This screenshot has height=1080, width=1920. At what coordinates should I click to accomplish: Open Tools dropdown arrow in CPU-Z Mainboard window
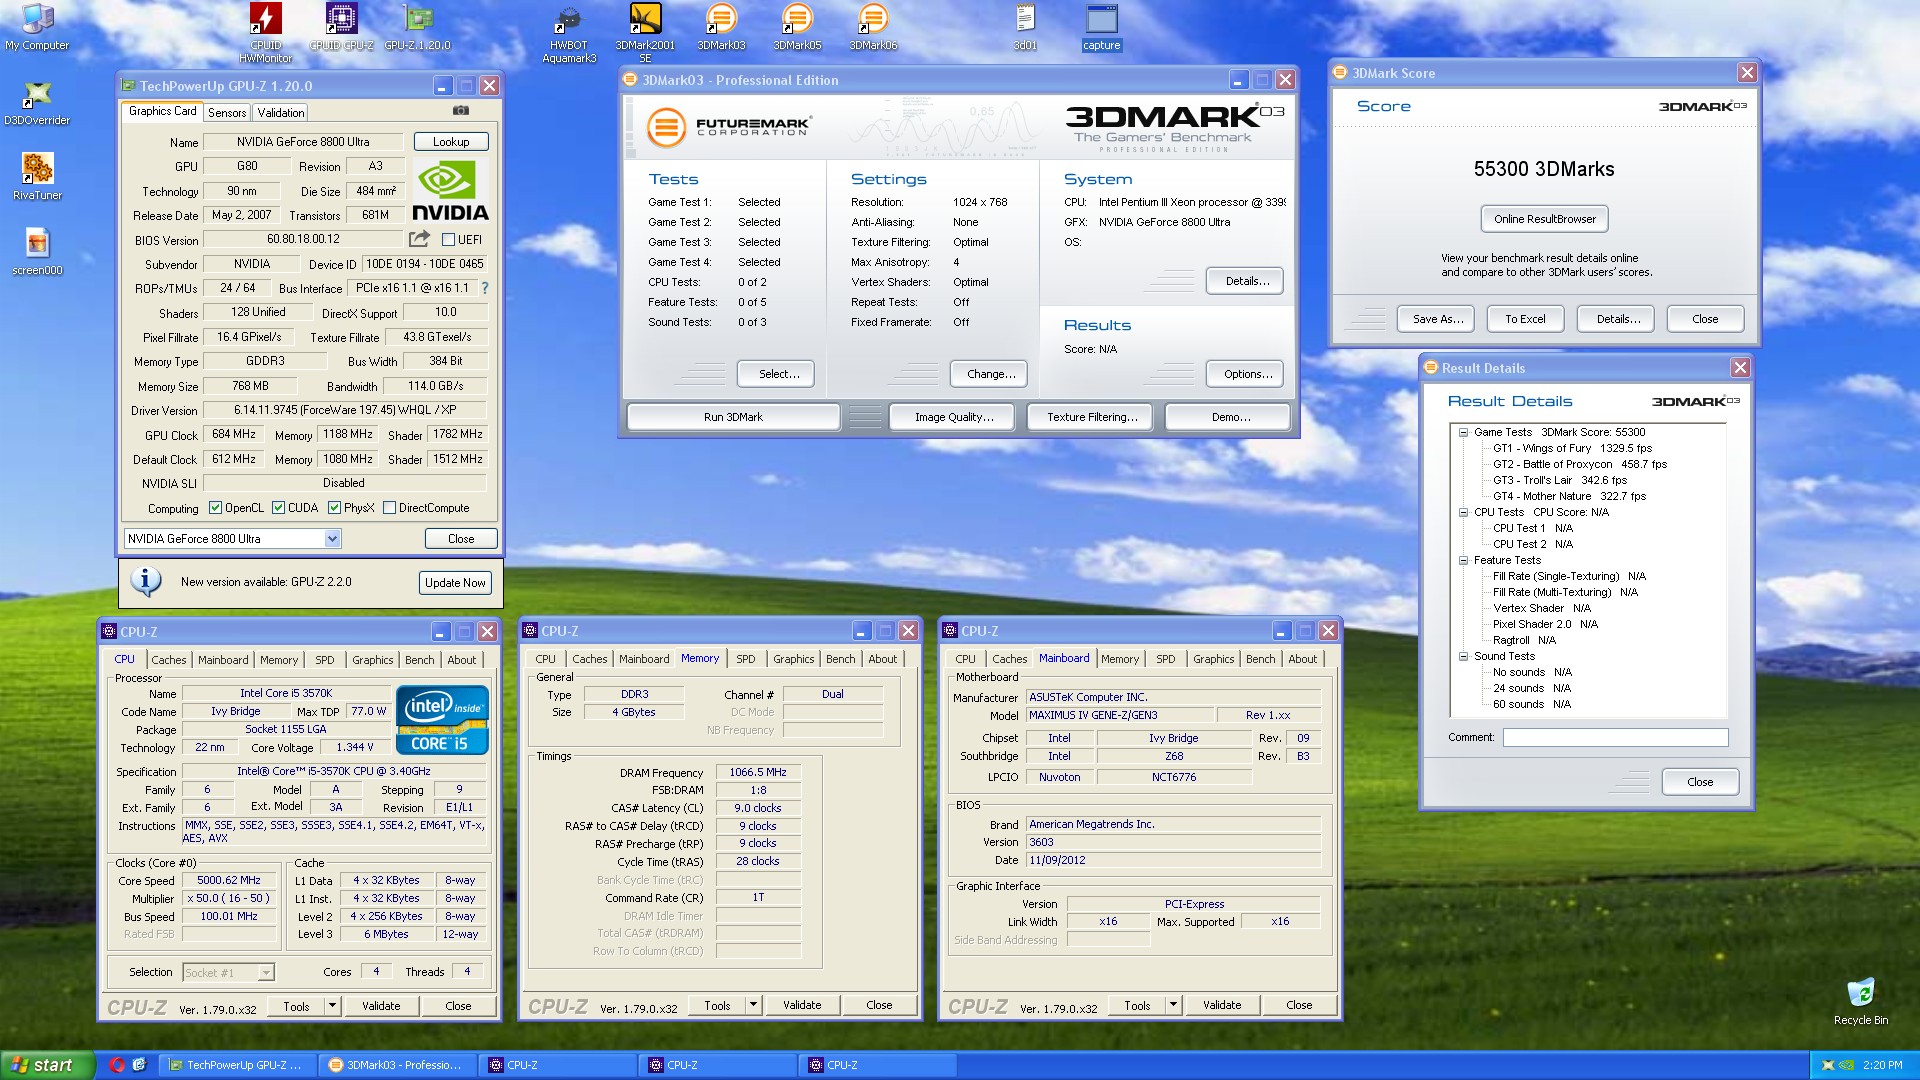point(1173,1005)
